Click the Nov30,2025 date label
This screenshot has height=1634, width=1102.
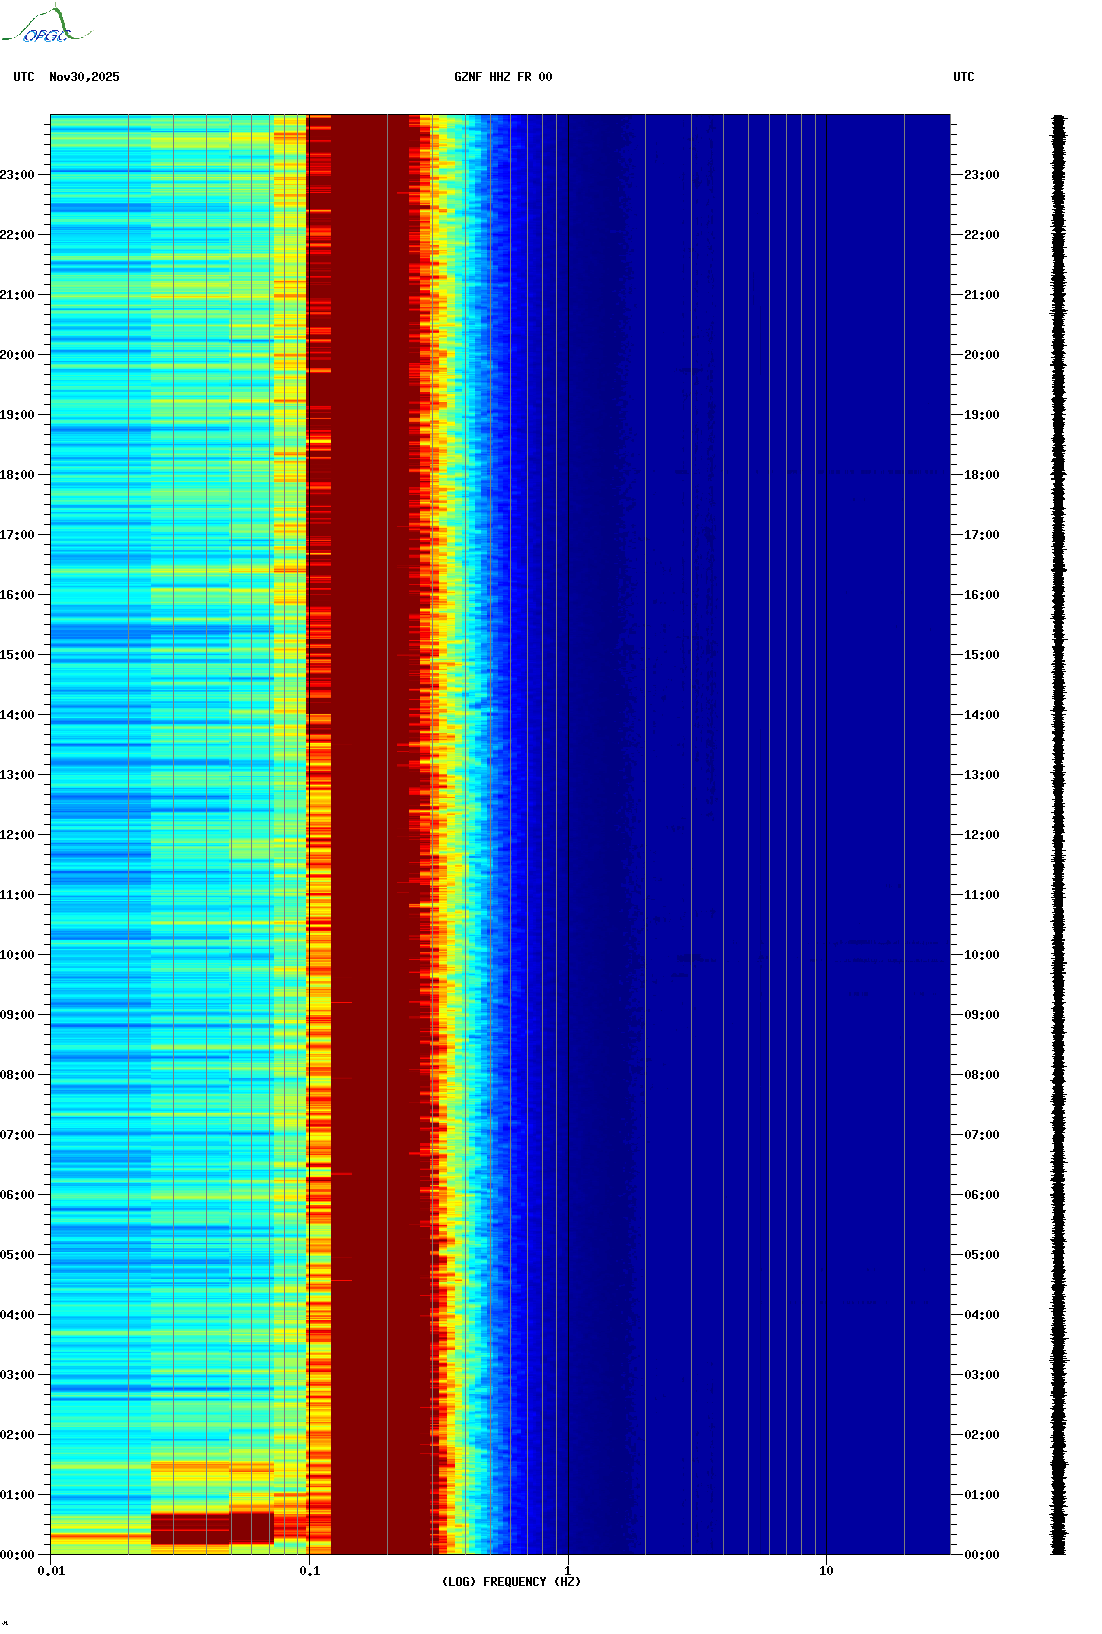84,77
